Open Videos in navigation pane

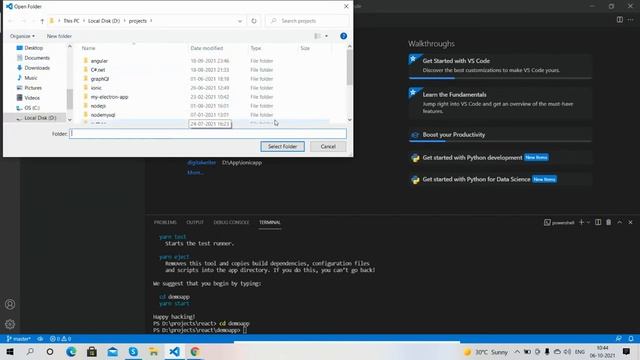[31, 98]
